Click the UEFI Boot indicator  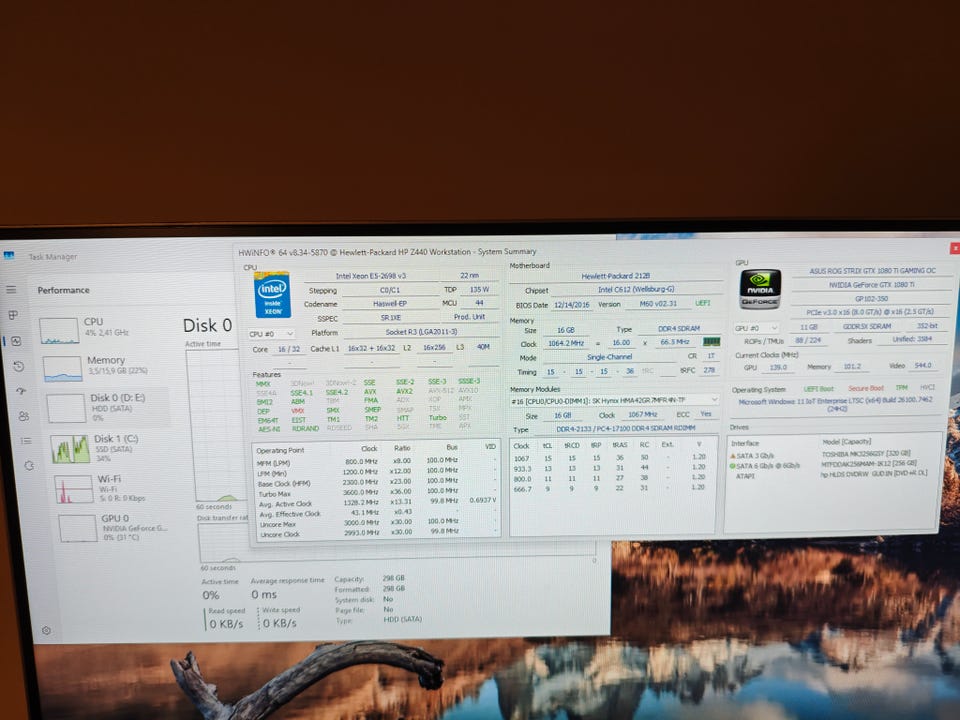pyautogui.click(x=818, y=389)
